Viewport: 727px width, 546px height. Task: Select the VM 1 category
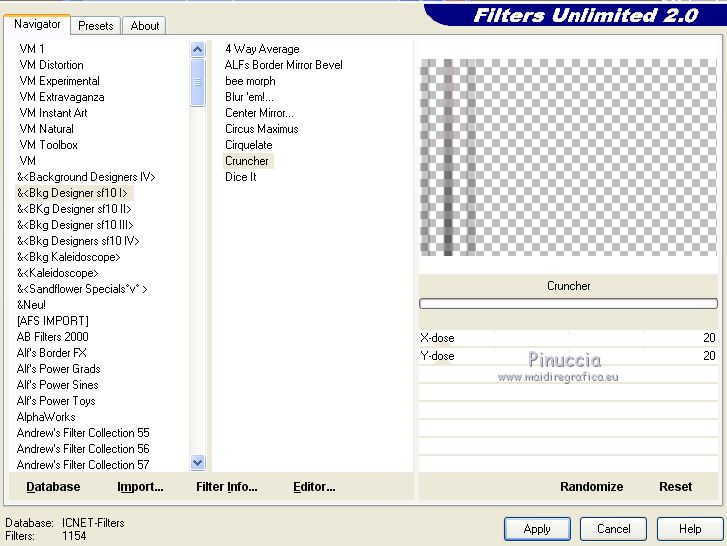32,49
